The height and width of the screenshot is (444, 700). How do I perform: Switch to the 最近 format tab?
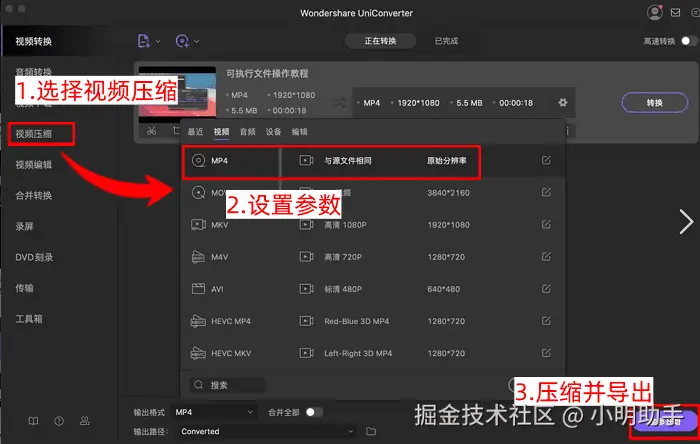195,132
